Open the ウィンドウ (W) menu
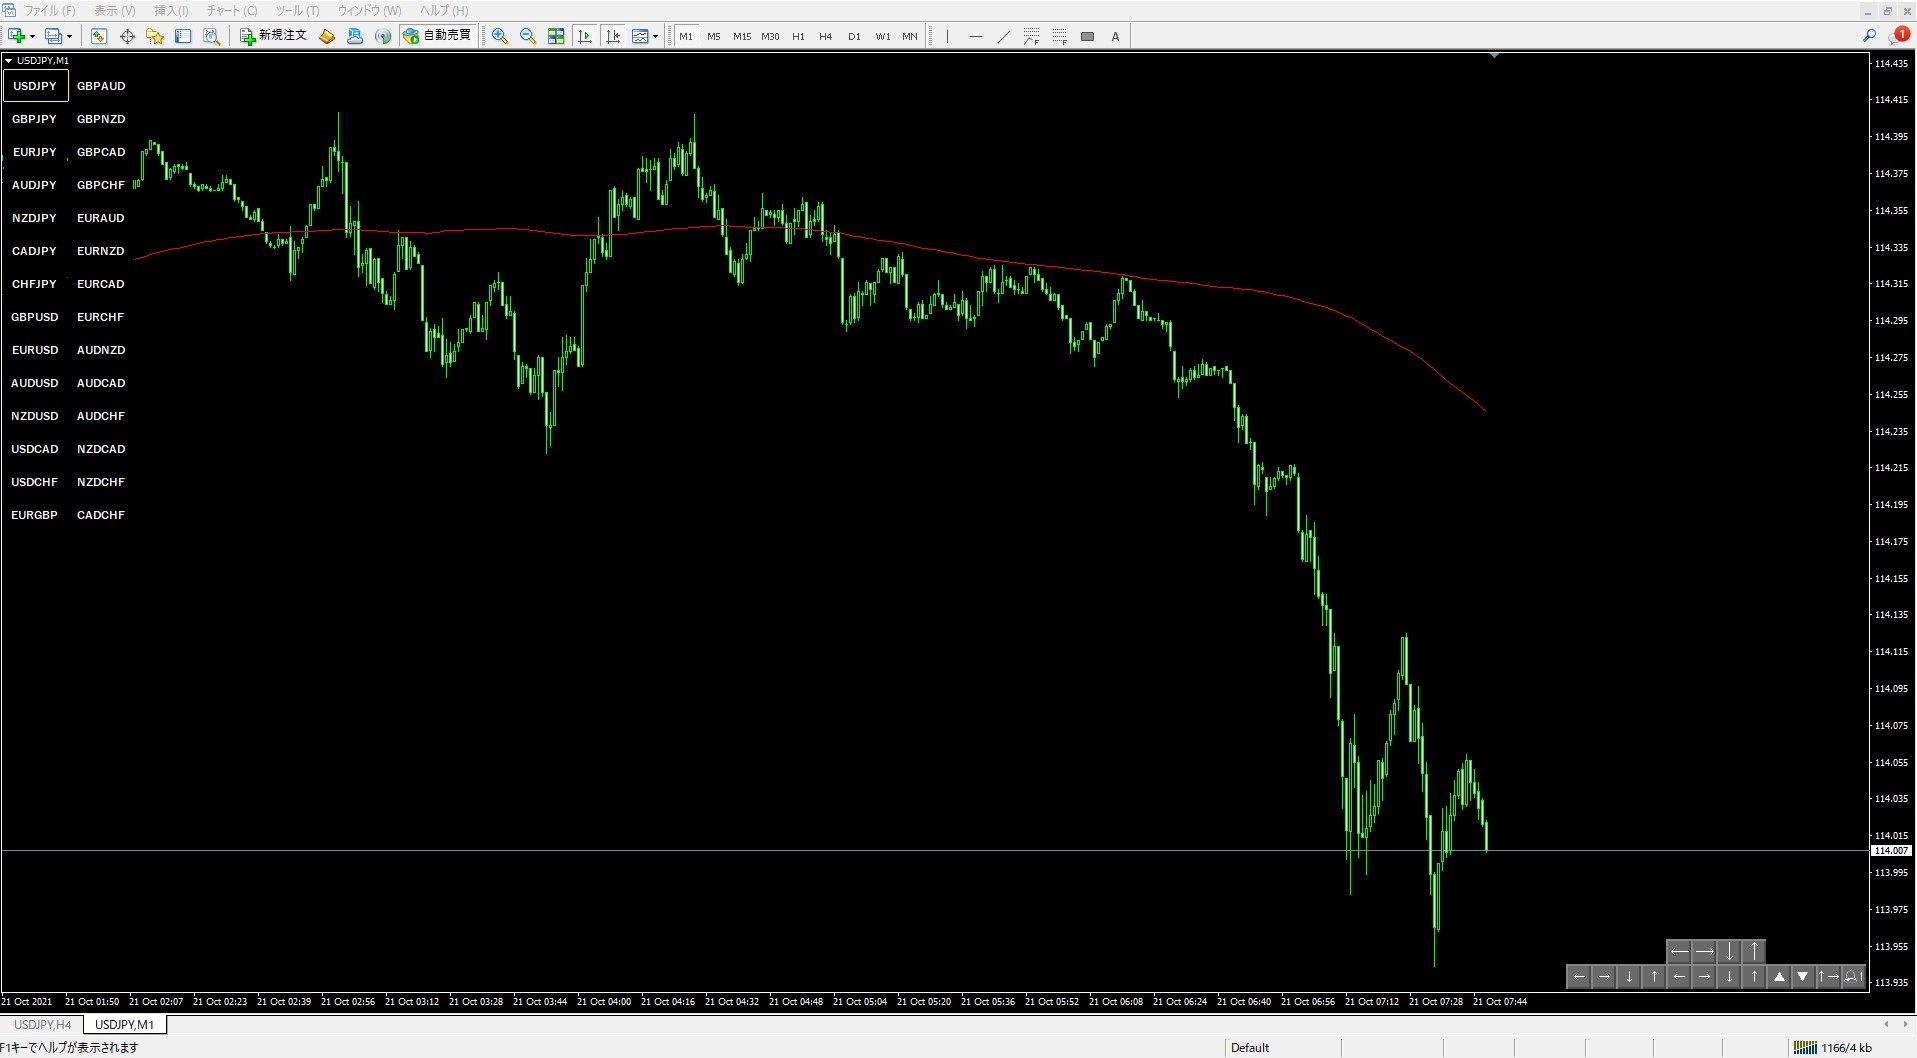The image size is (1917, 1058). pos(369,11)
